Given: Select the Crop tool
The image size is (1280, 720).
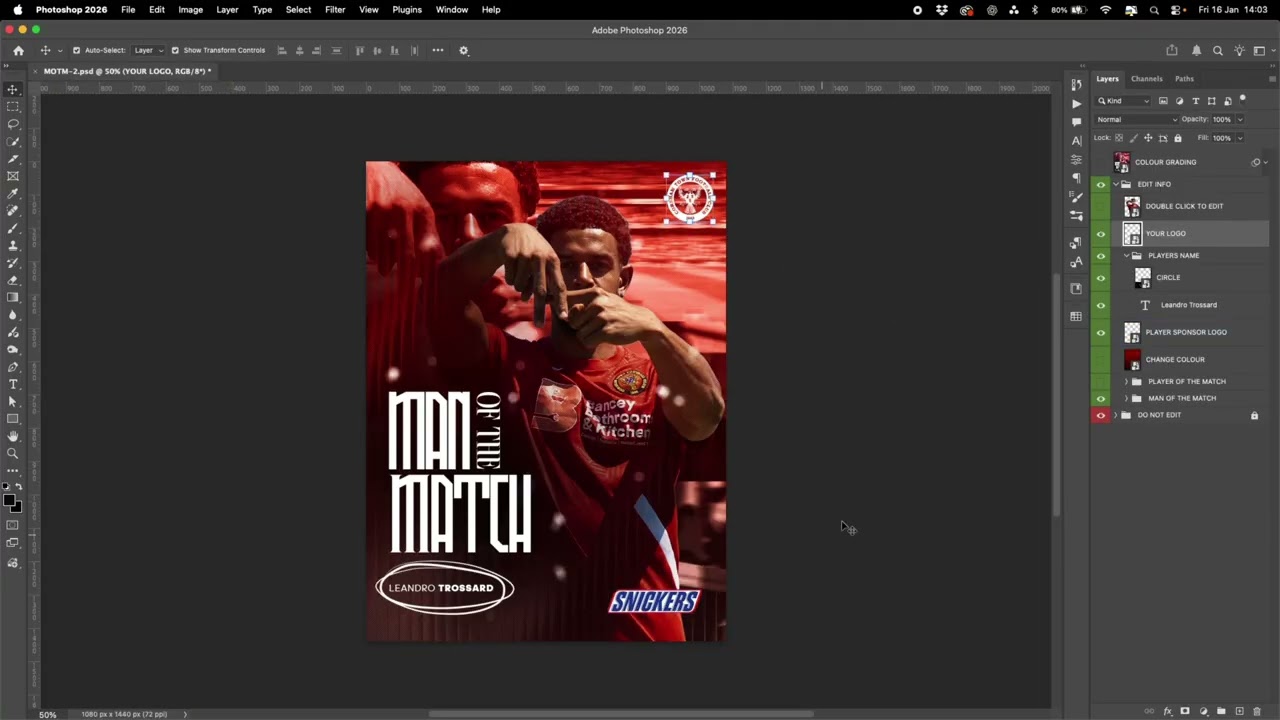Looking at the screenshot, I should point(13,159).
